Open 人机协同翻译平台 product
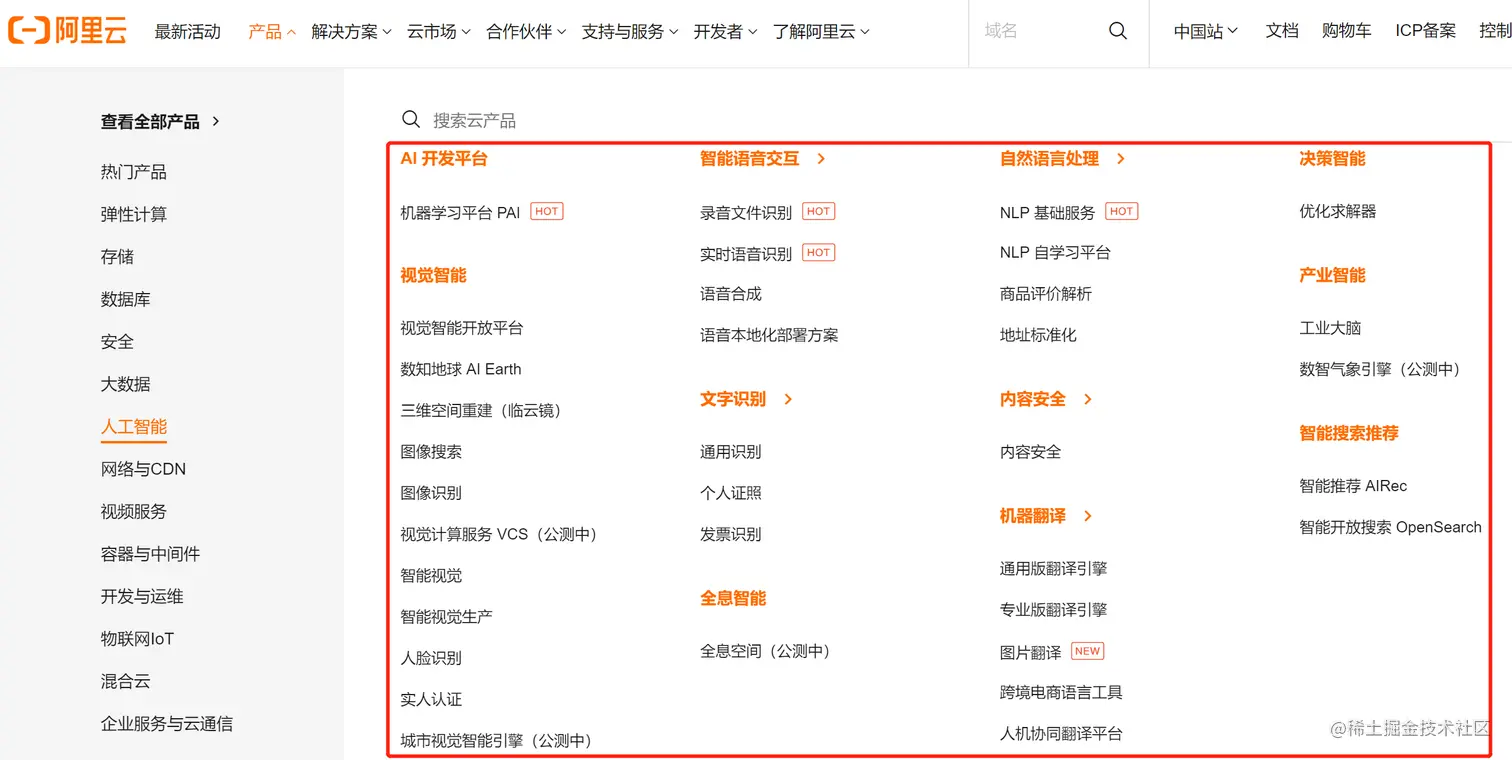 point(1061,734)
